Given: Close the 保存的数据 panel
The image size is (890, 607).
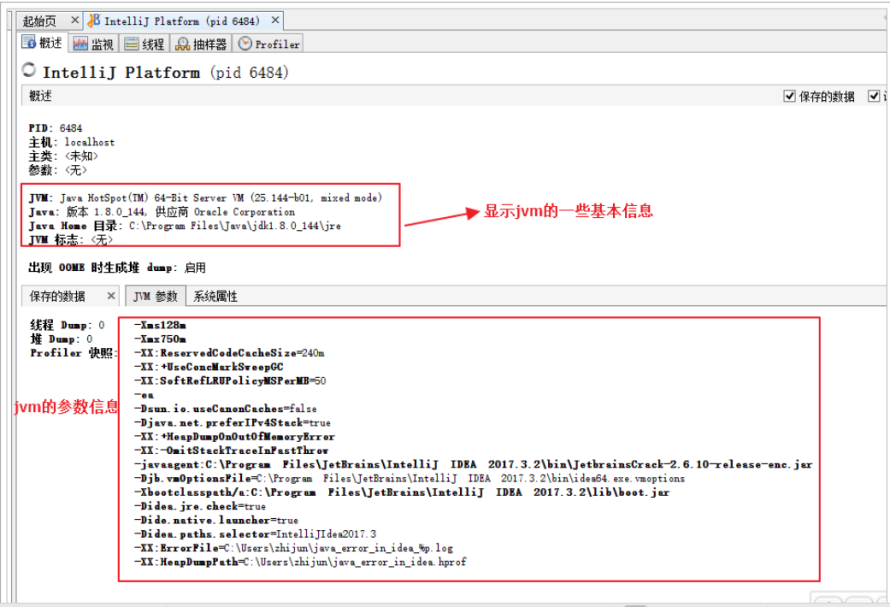Looking at the screenshot, I should [111, 295].
